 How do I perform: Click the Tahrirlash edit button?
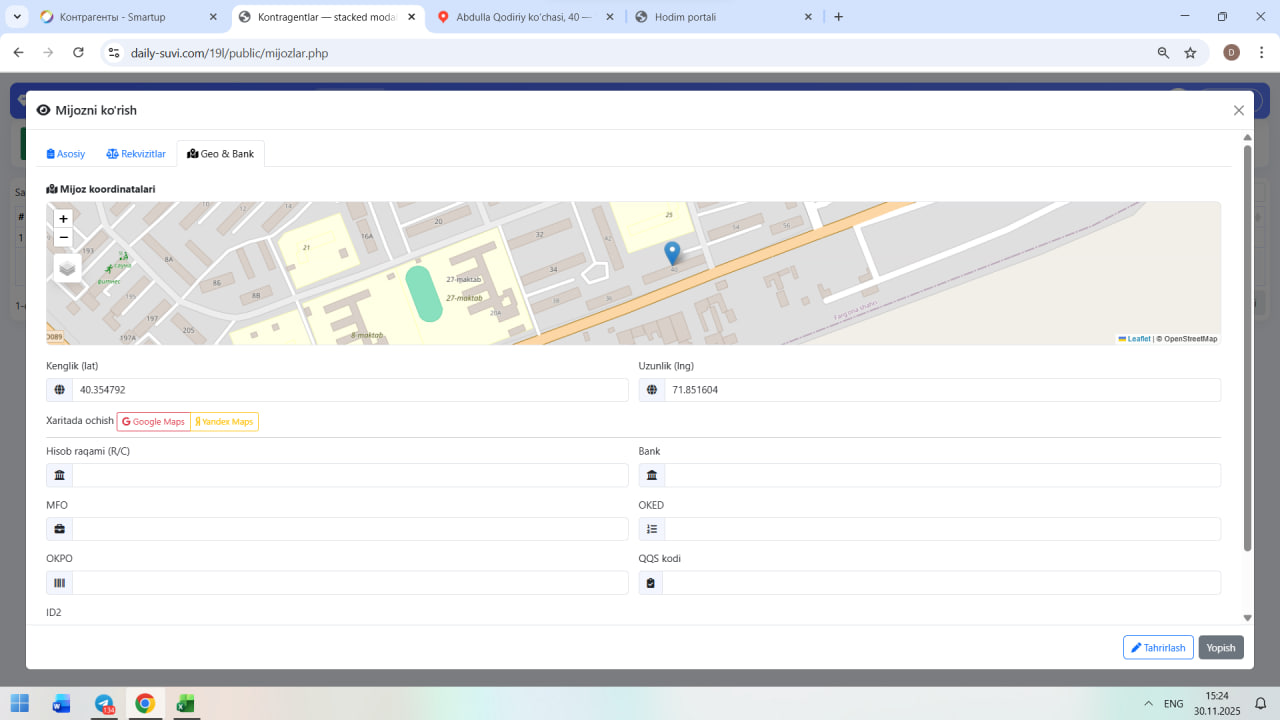coord(1158,648)
